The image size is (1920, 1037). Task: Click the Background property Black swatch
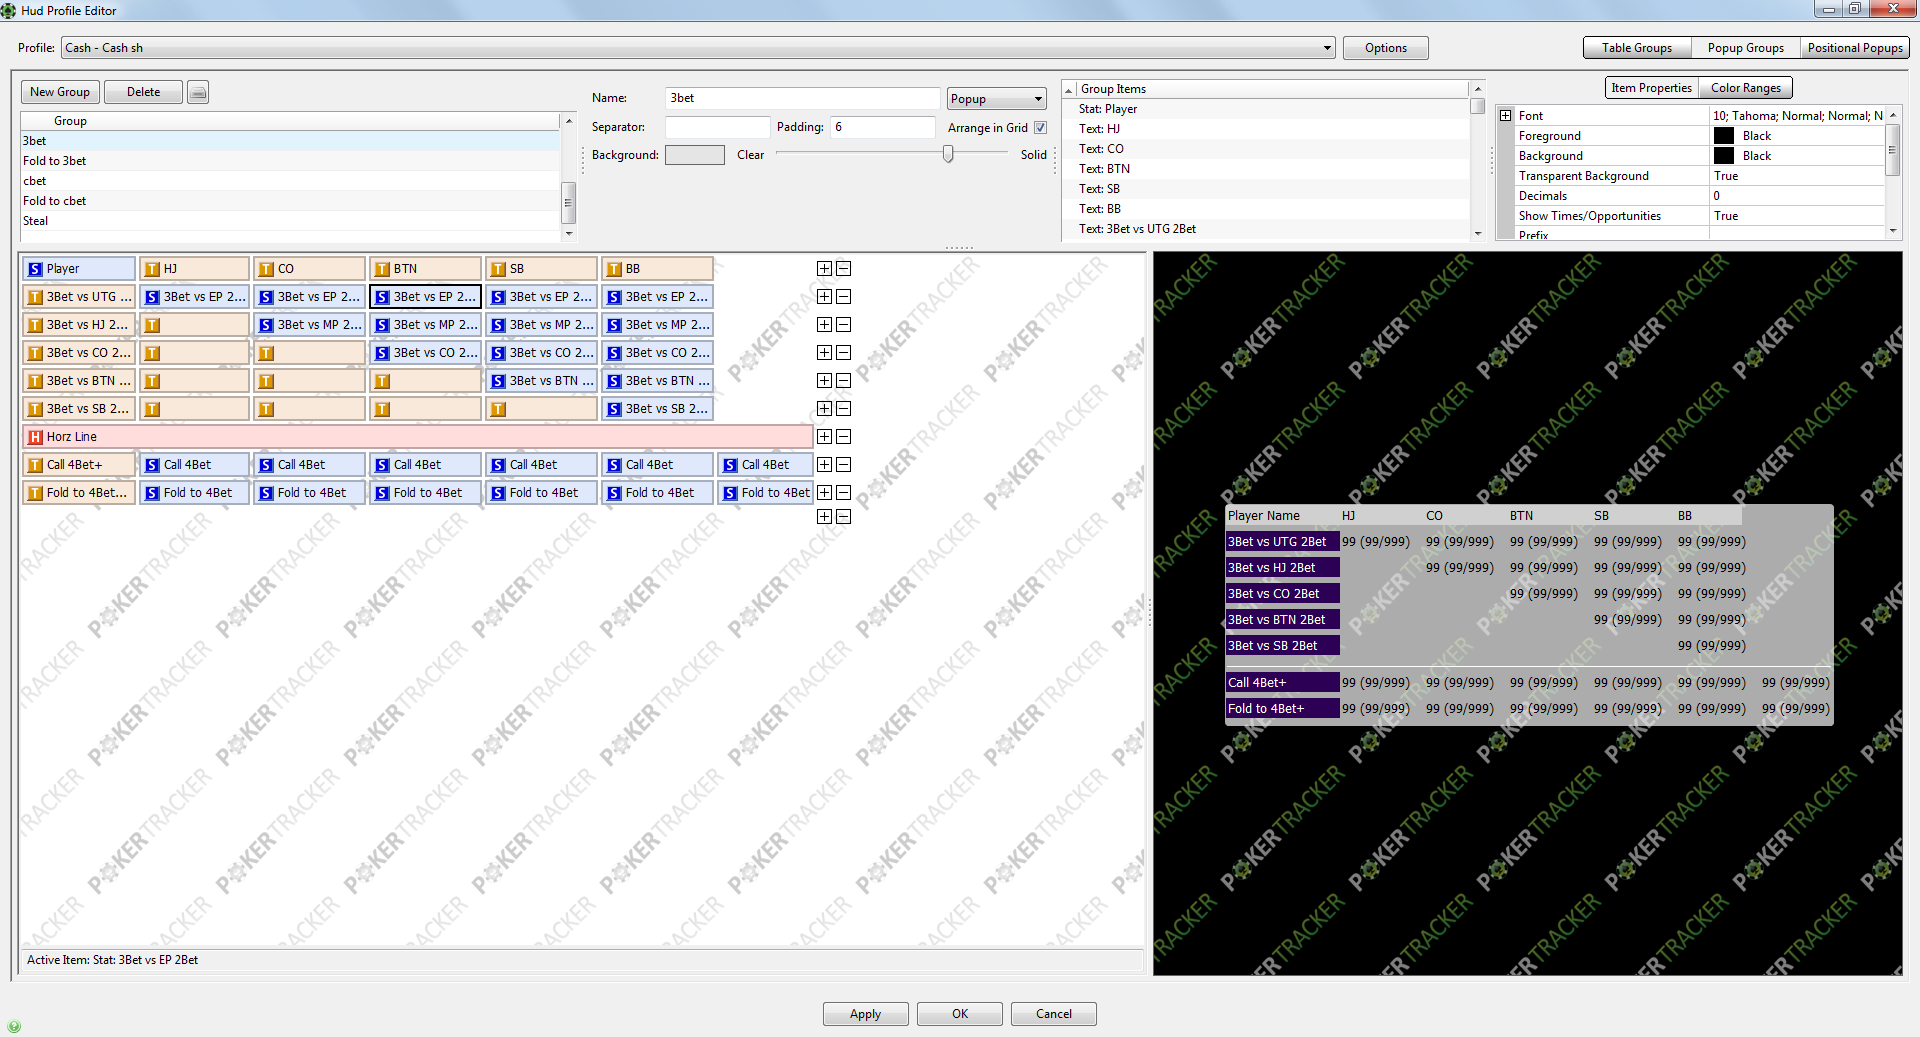click(1724, 156)
